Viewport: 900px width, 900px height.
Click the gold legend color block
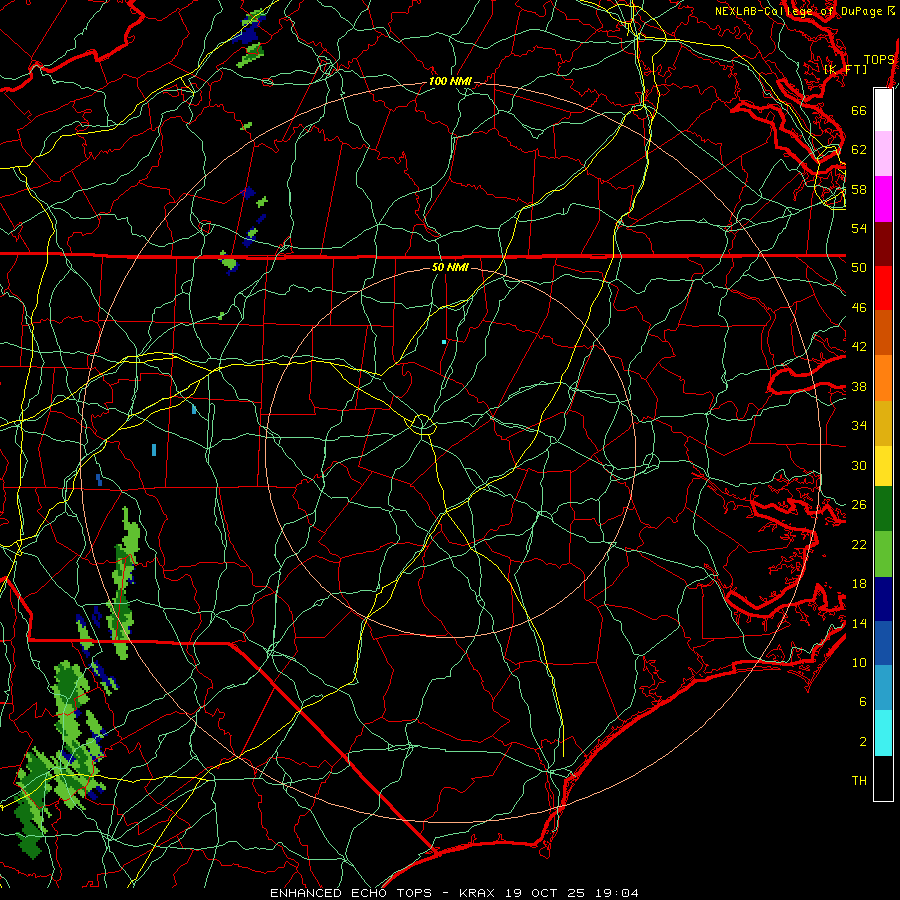tap(883, 423)
